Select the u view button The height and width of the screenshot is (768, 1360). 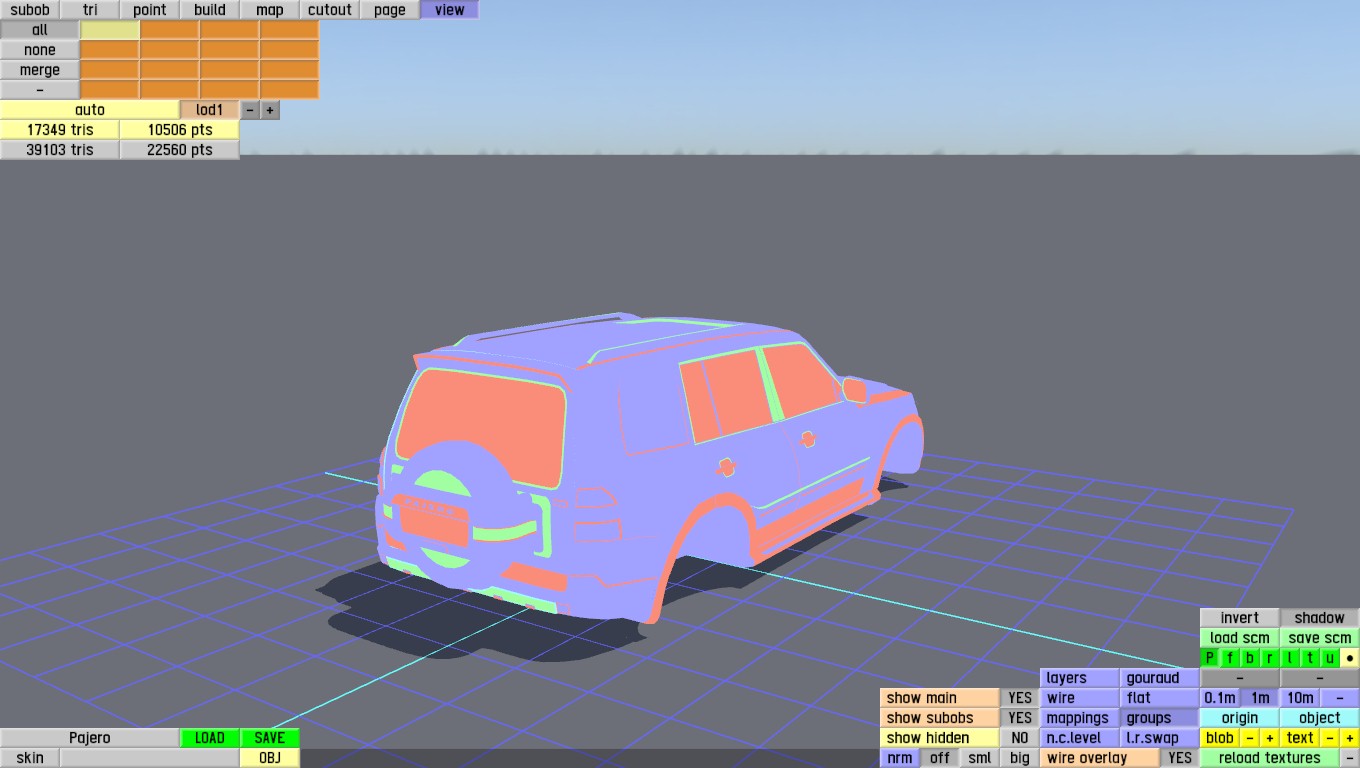click(1330, 658)
